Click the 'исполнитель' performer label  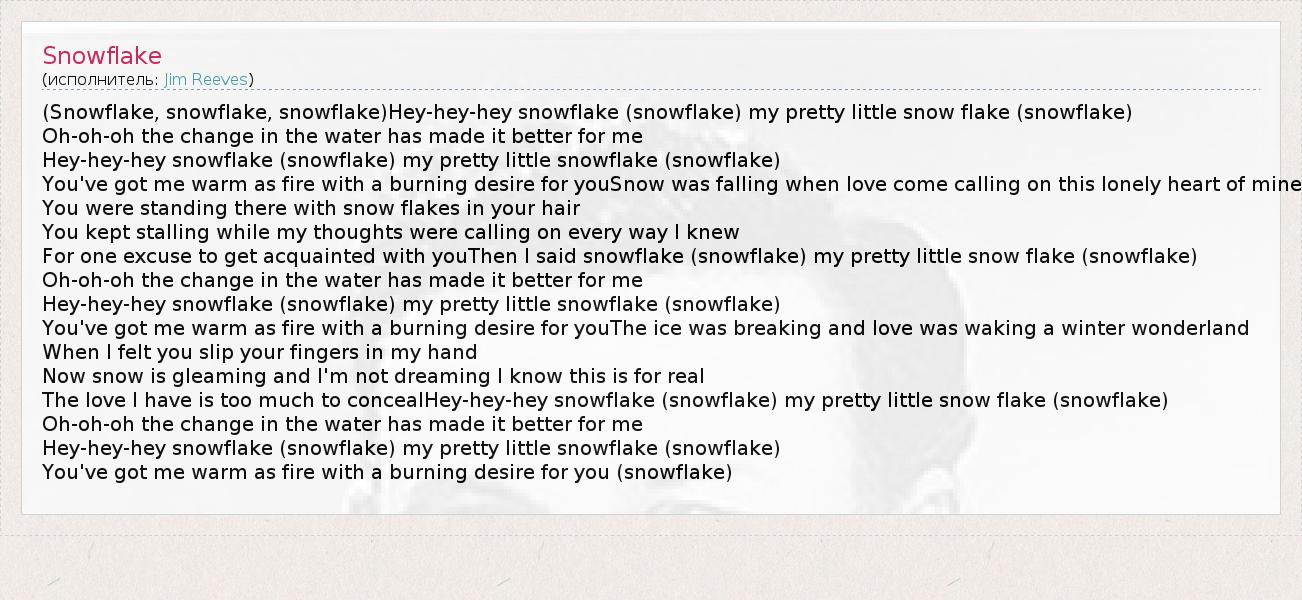100,79
